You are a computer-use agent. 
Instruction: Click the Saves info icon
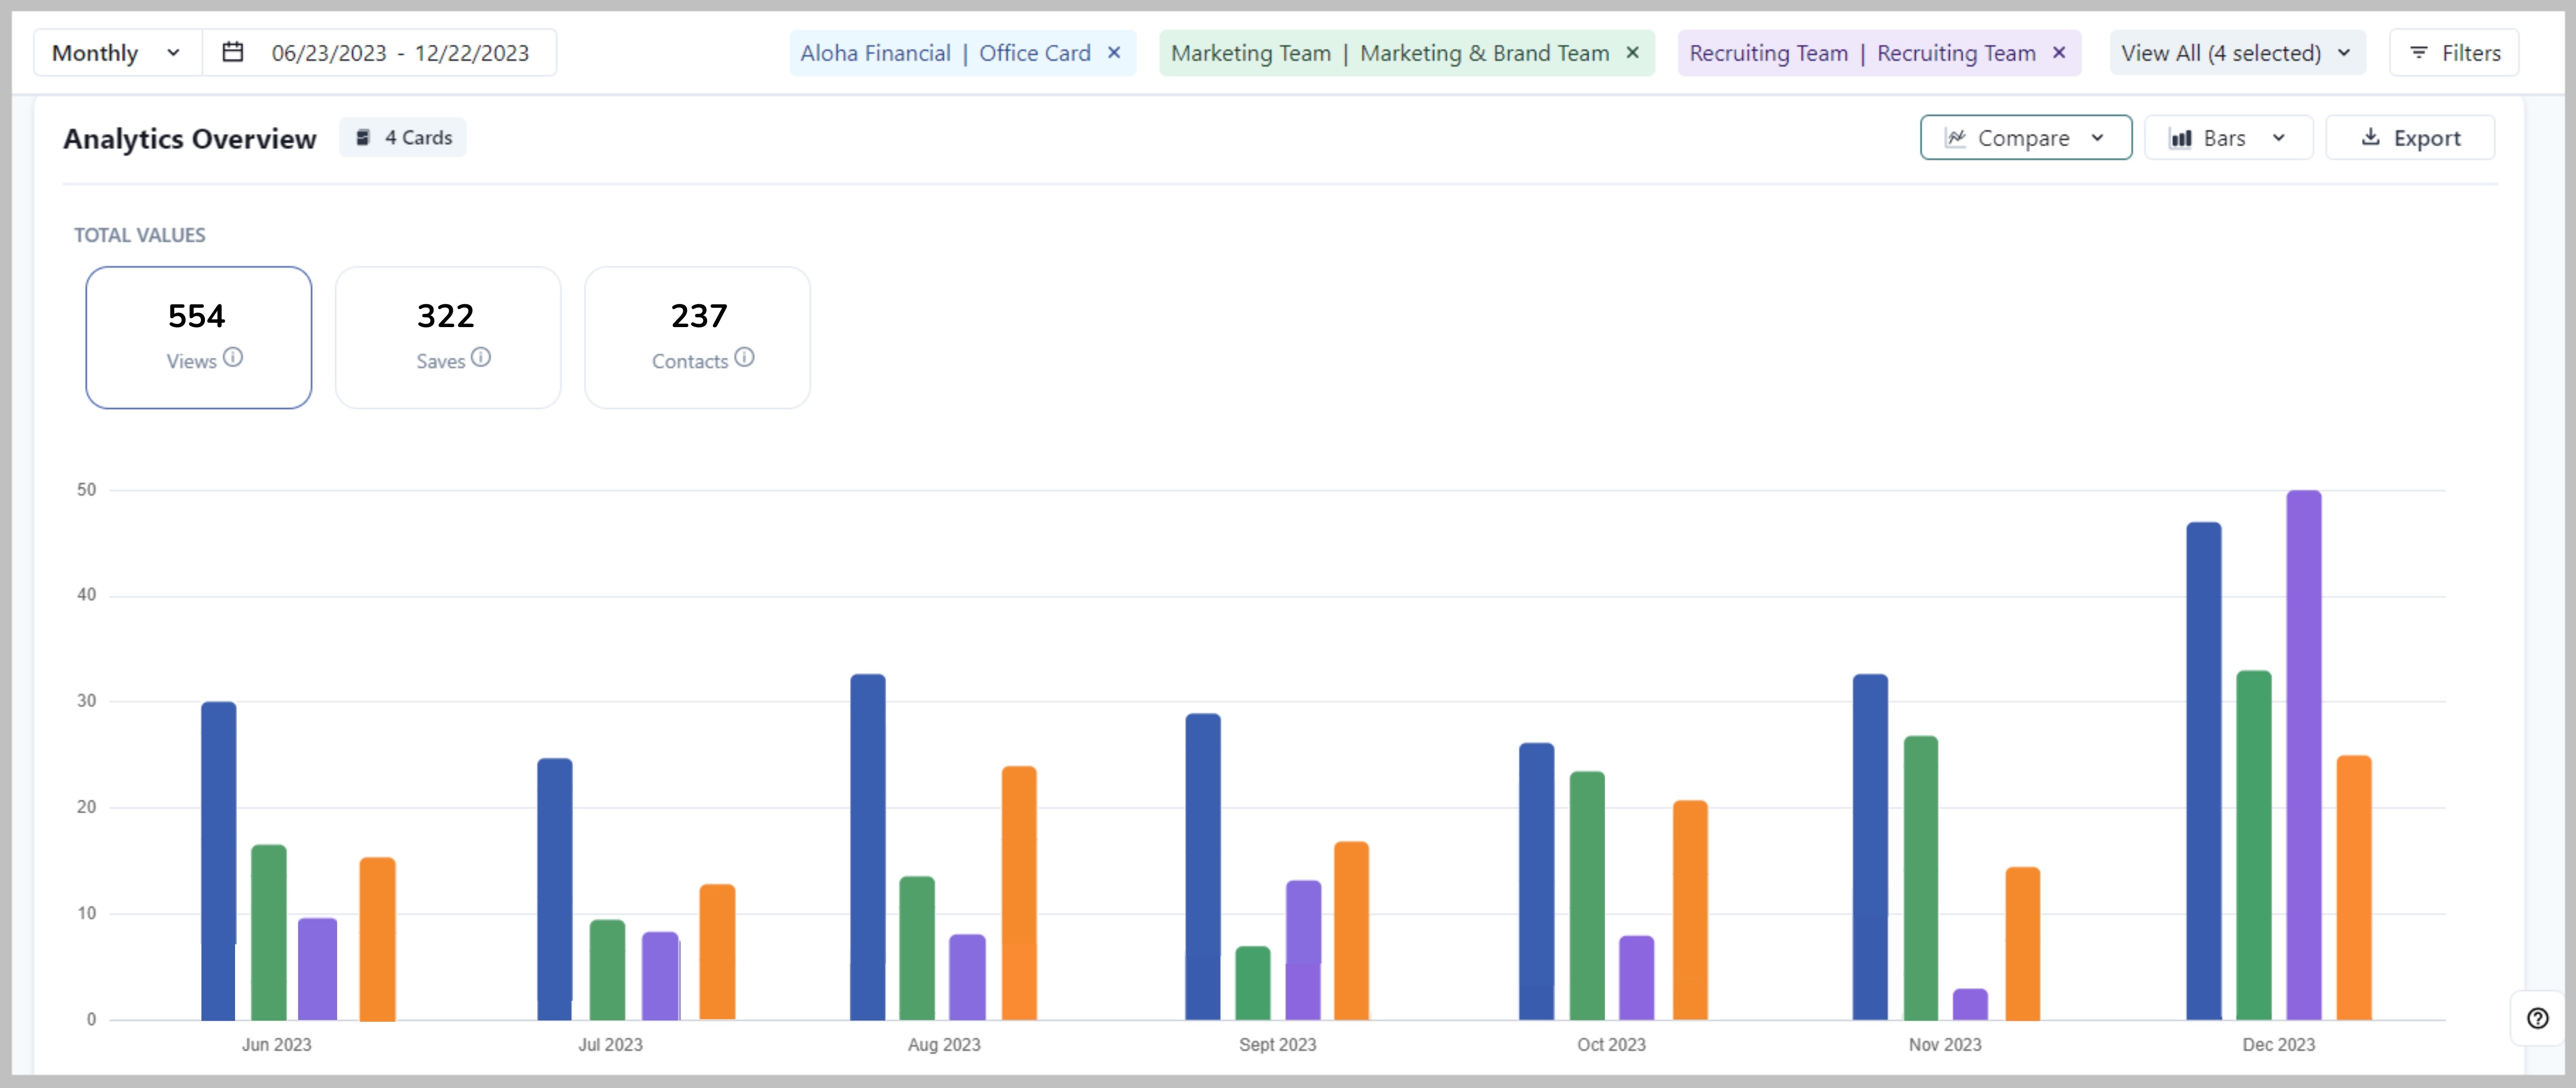click(x=481, y=358)
